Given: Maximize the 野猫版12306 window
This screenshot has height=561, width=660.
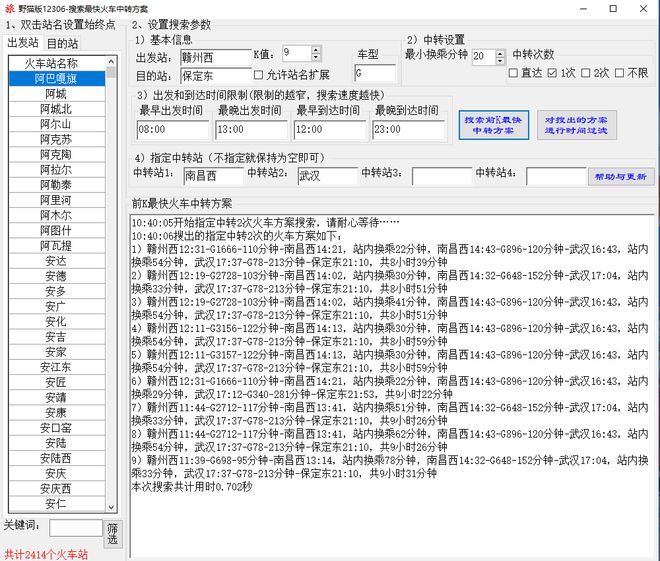Looking at the screenshot, I should (613, 8).
